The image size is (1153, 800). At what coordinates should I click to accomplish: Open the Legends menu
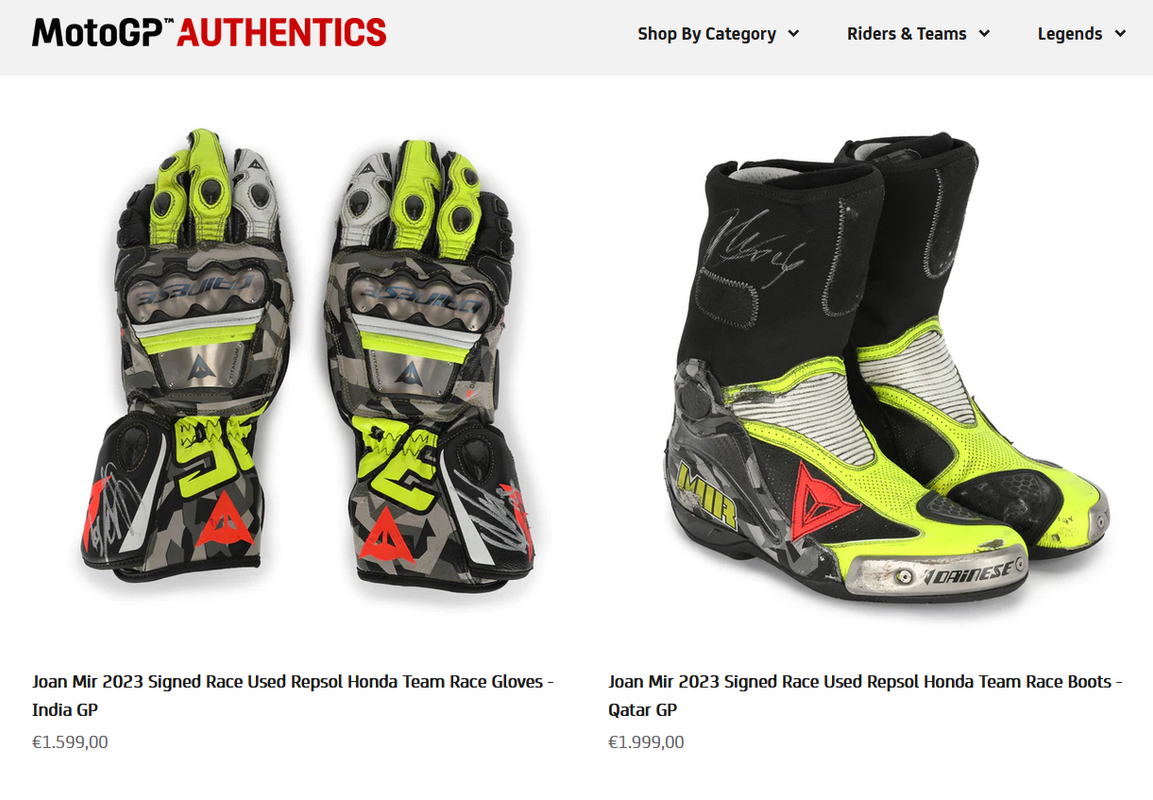click(1082, 34)
